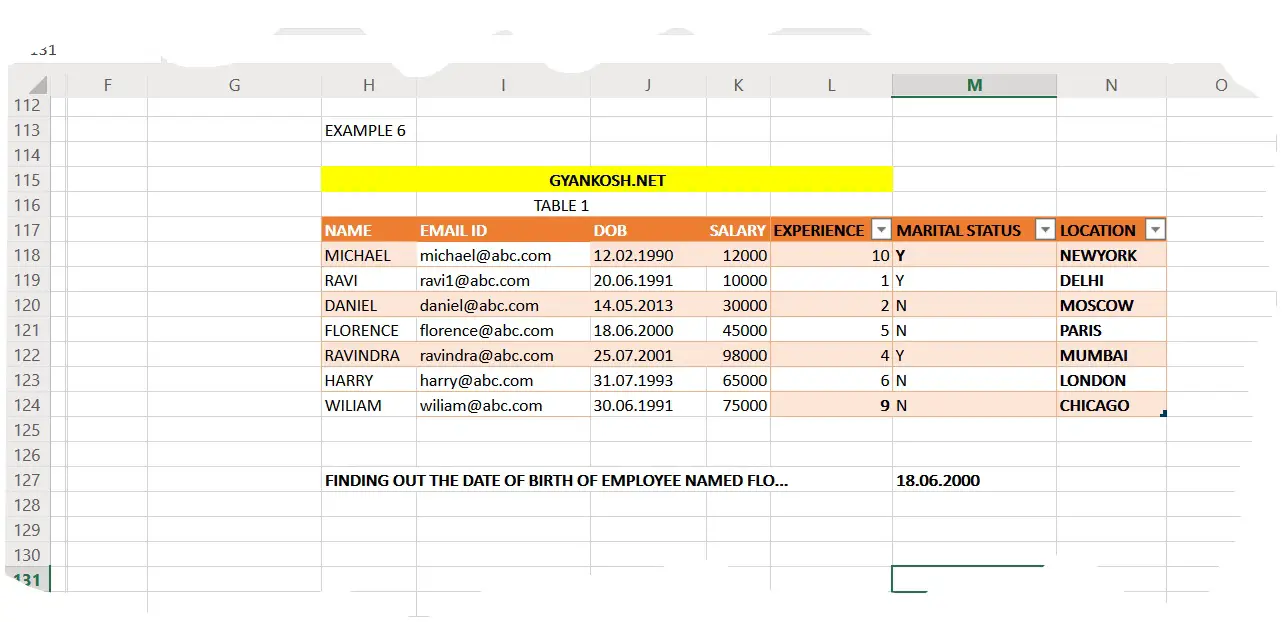
Task: Click the ravi1@abc.com email cell
Action: pos(503,280)
